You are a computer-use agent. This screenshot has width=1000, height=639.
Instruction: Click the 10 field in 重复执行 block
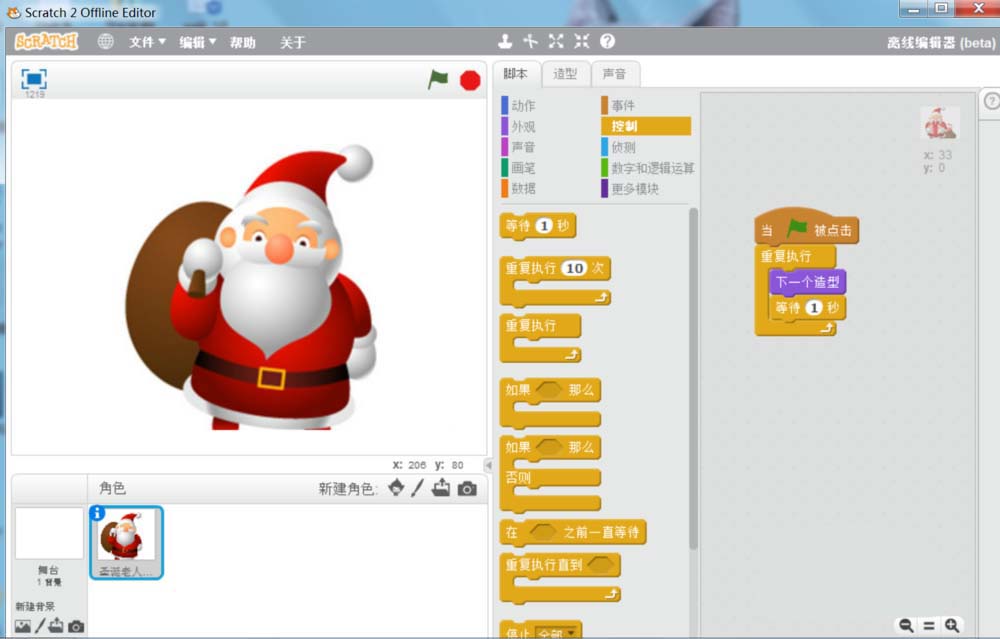pos(573,269)
